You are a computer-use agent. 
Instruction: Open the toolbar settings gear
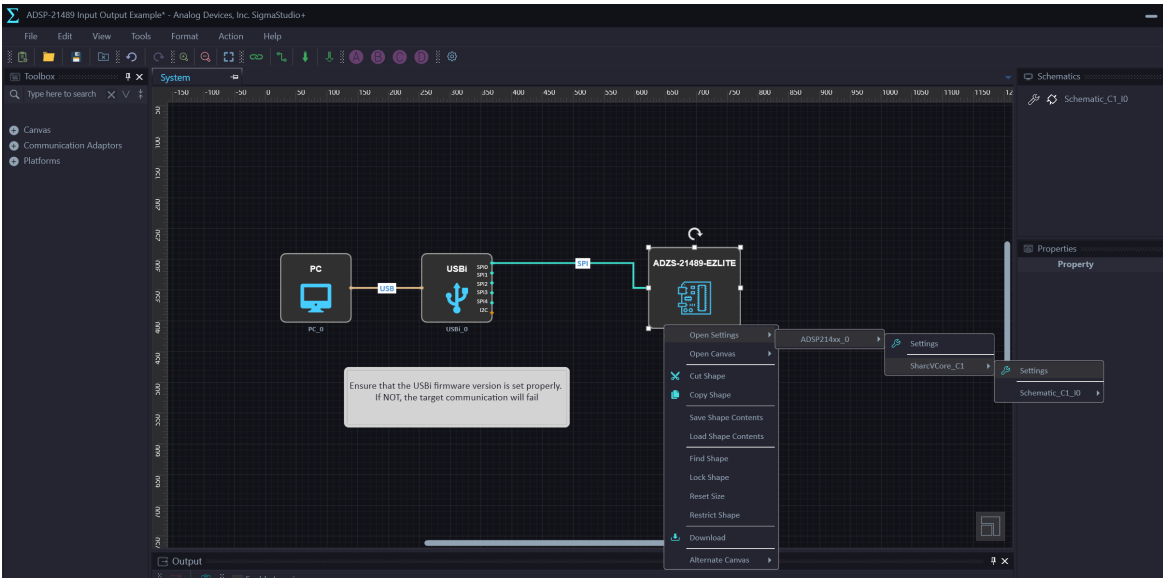click(452, 57)
